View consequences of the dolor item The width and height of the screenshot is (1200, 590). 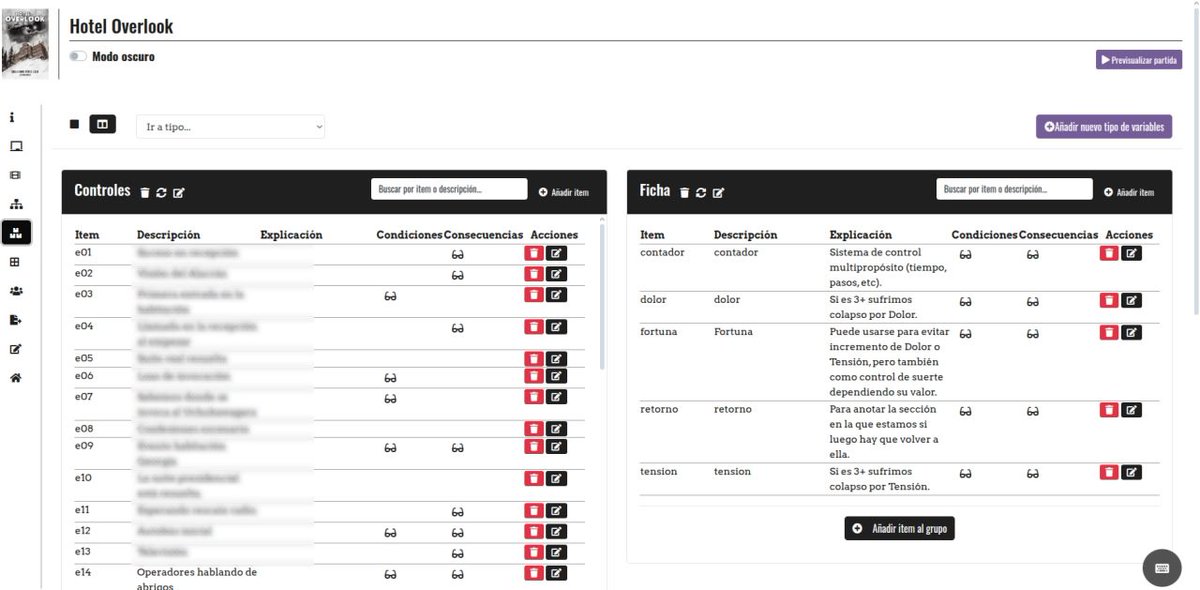click(x=1033, y=302)
